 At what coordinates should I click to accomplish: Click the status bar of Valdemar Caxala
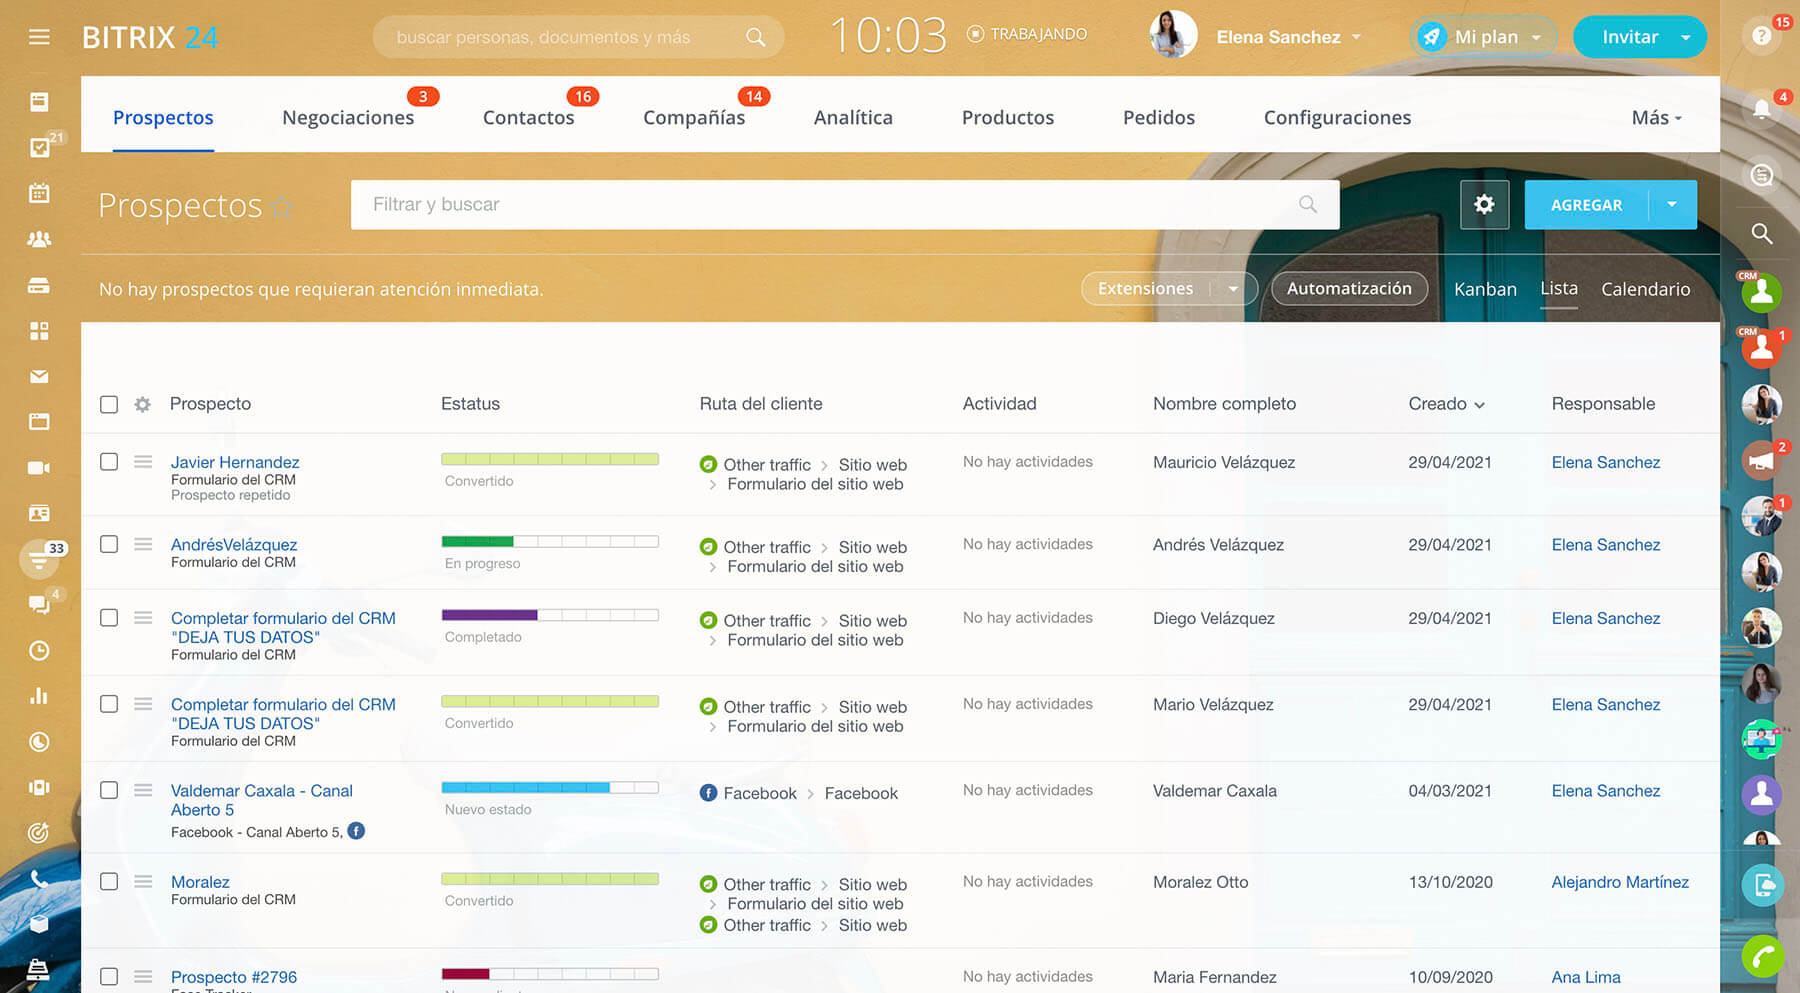[549, 788]
